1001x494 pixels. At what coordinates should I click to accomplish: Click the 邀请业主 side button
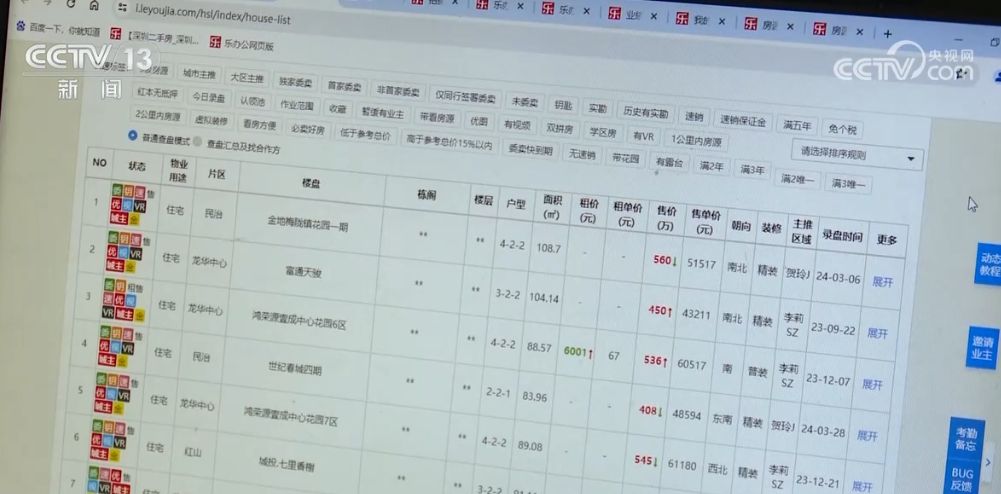click(x=983, y=348)
